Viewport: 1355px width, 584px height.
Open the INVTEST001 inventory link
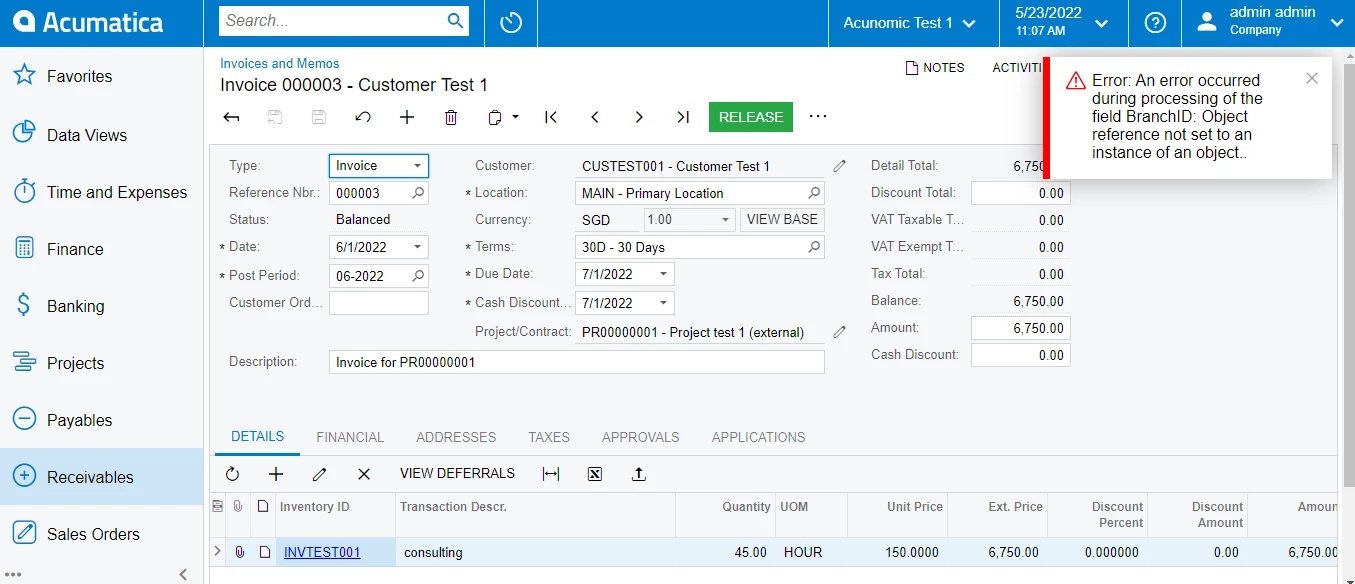coord(322,552)
